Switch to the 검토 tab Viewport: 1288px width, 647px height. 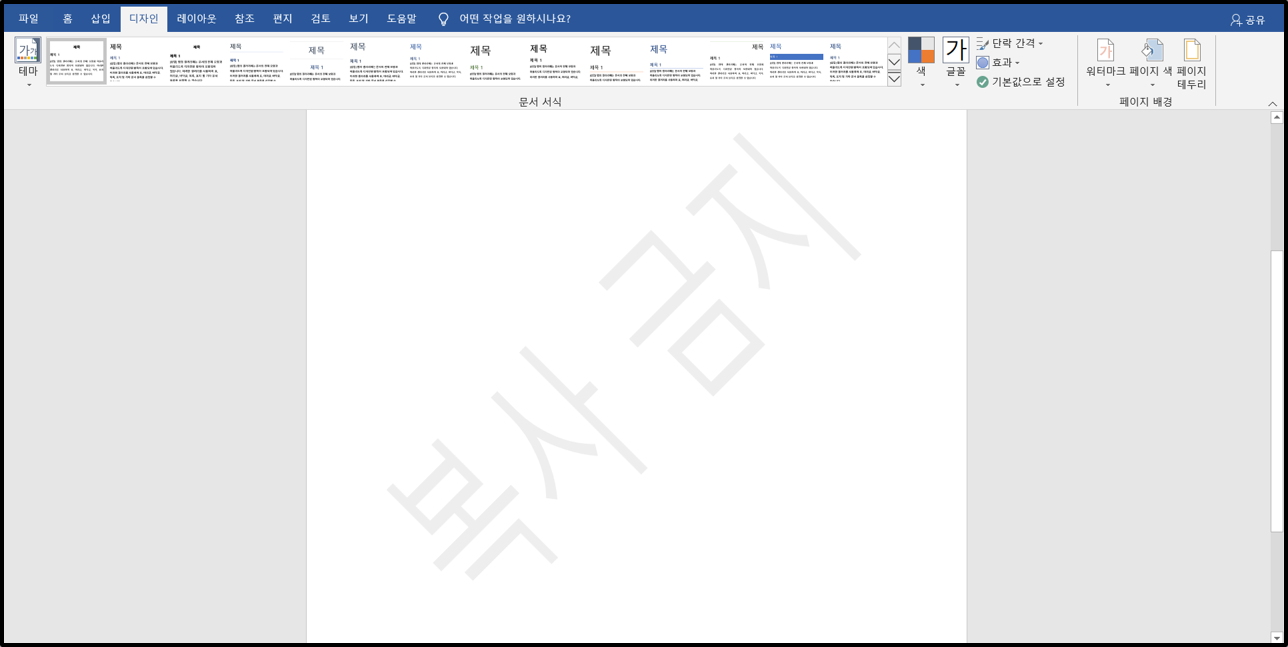pos(321,18)
